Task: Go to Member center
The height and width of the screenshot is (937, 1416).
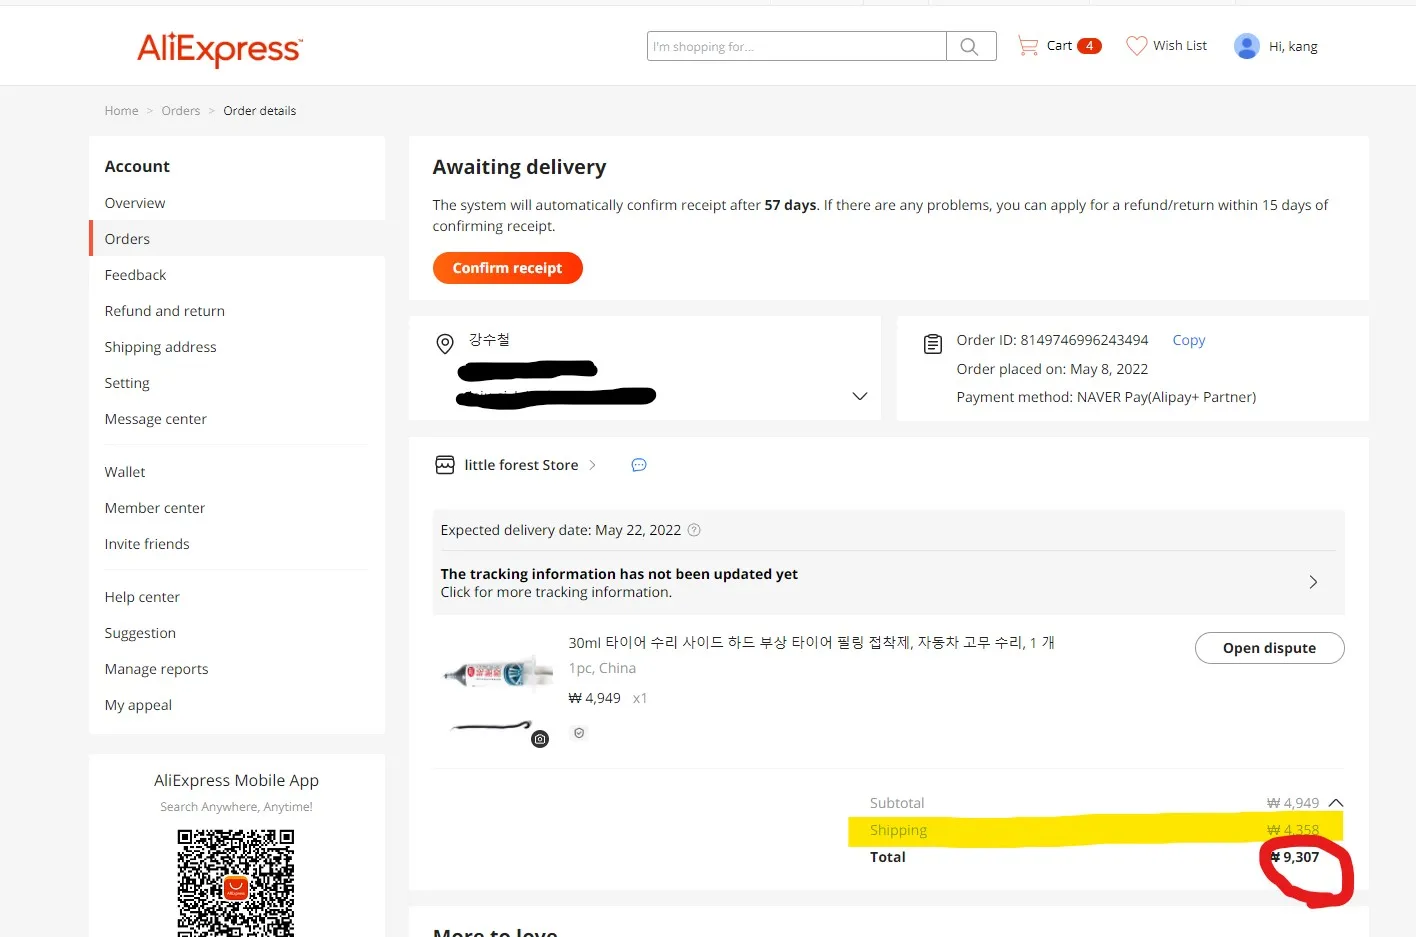Action: [x=155, y=508]
